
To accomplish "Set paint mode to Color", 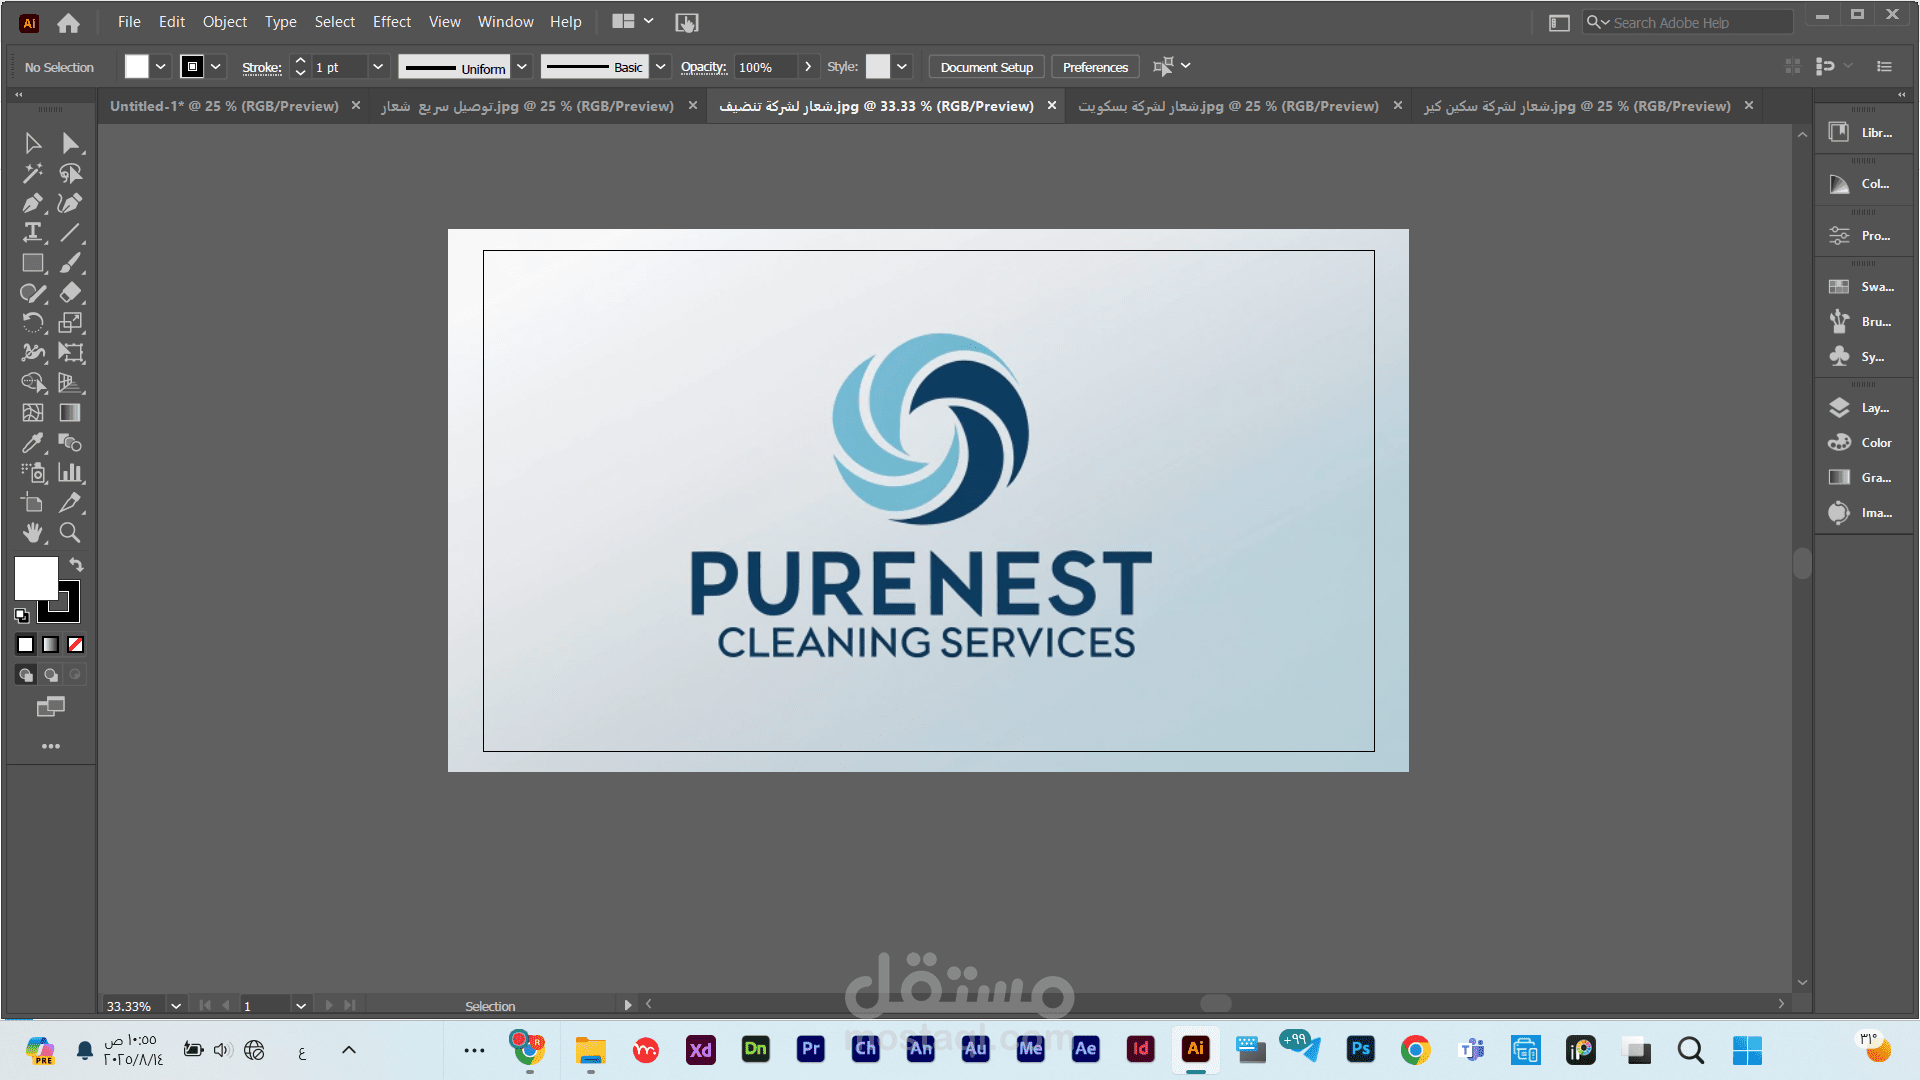I will [x=26, y=645].
